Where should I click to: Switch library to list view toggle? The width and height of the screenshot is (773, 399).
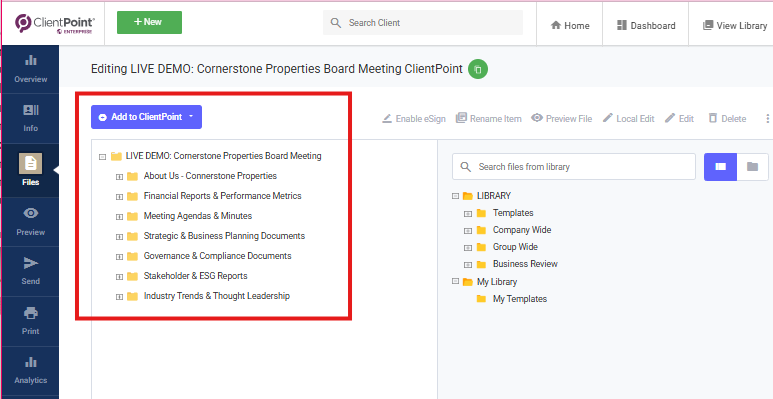(720, 167)
